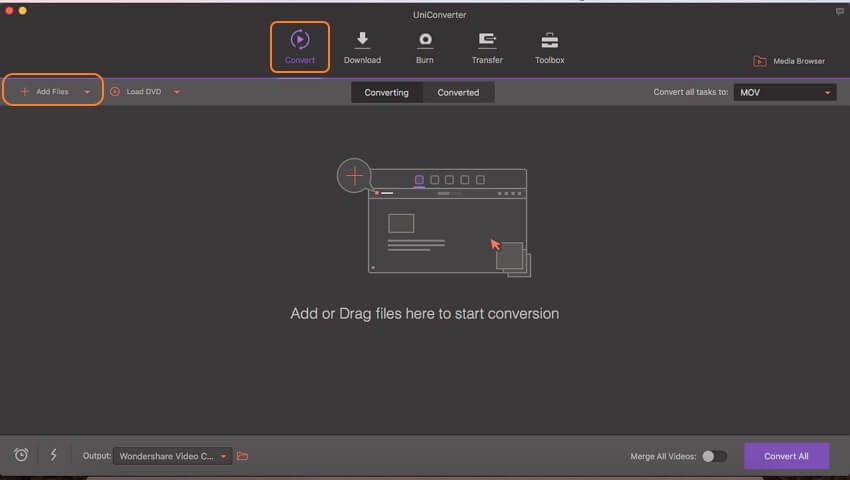Open the Burn section

pyautogui.click(x=424, y=47)
